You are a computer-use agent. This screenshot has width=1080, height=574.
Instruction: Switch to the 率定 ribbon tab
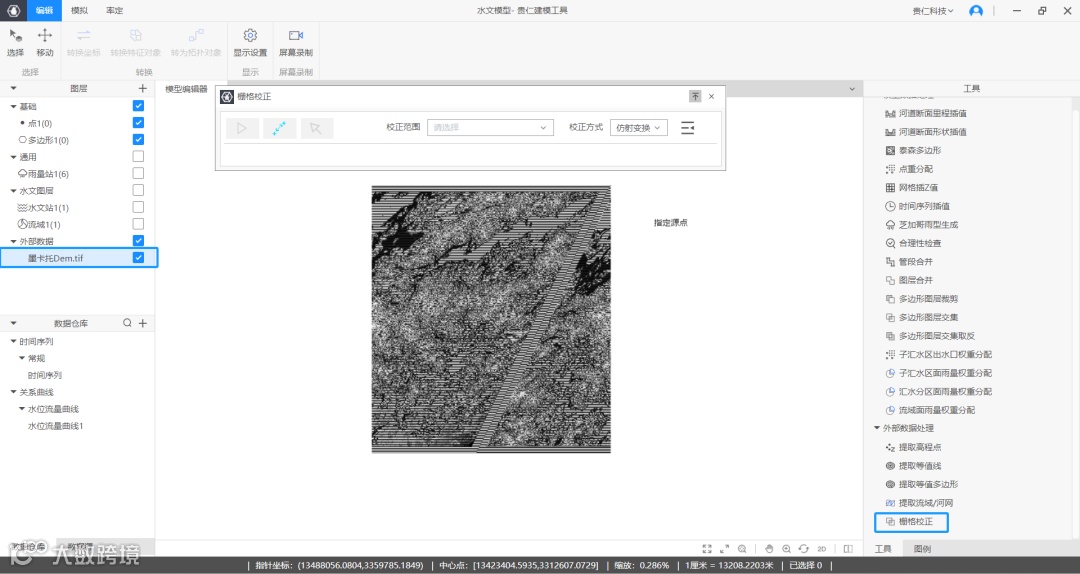[x=114, y=10]
